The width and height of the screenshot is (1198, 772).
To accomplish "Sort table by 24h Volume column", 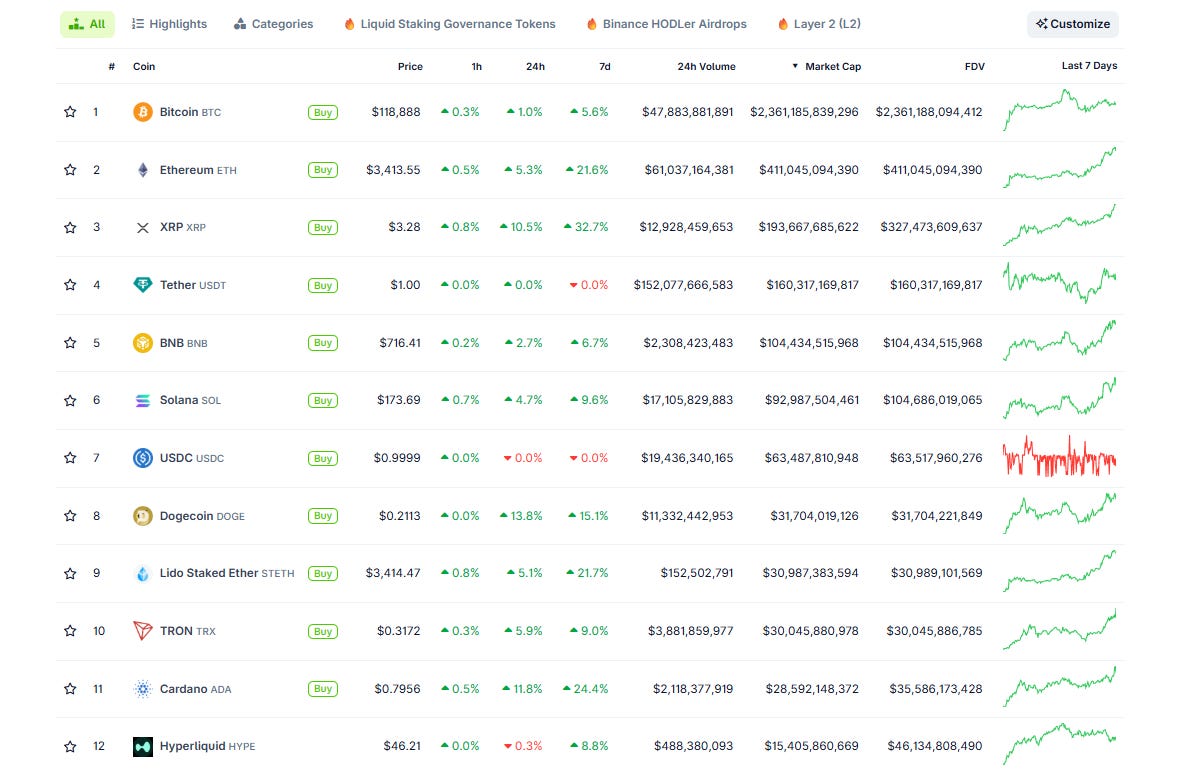I will coord(707,66).
